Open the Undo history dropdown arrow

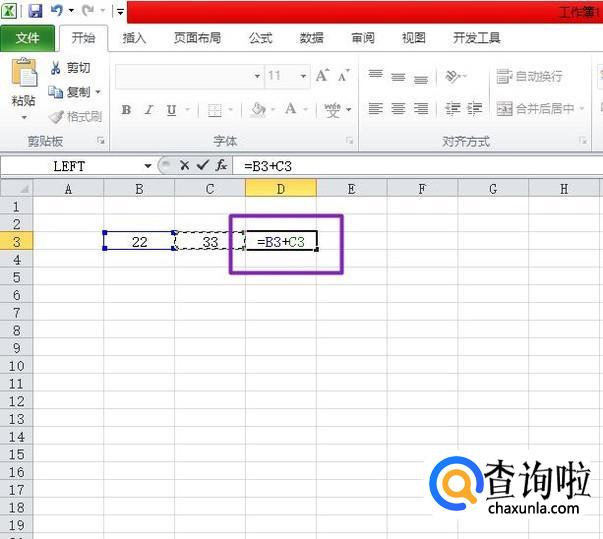71,11
